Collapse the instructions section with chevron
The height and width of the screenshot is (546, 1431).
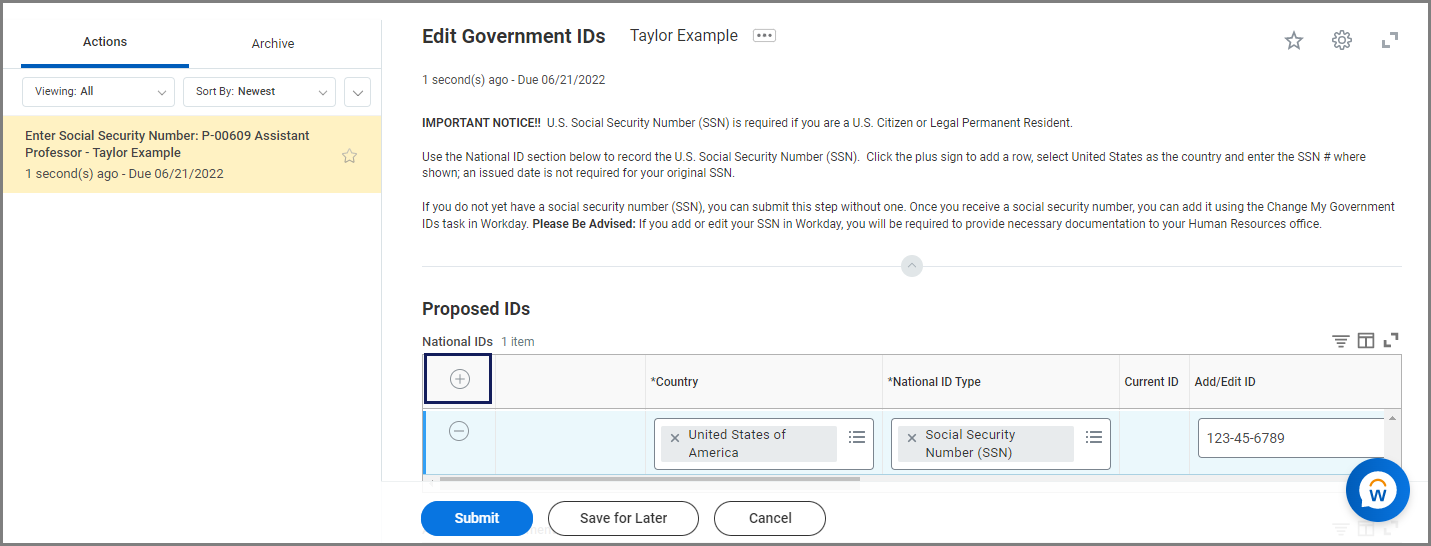pyautogui.click(x=911, y=266)
